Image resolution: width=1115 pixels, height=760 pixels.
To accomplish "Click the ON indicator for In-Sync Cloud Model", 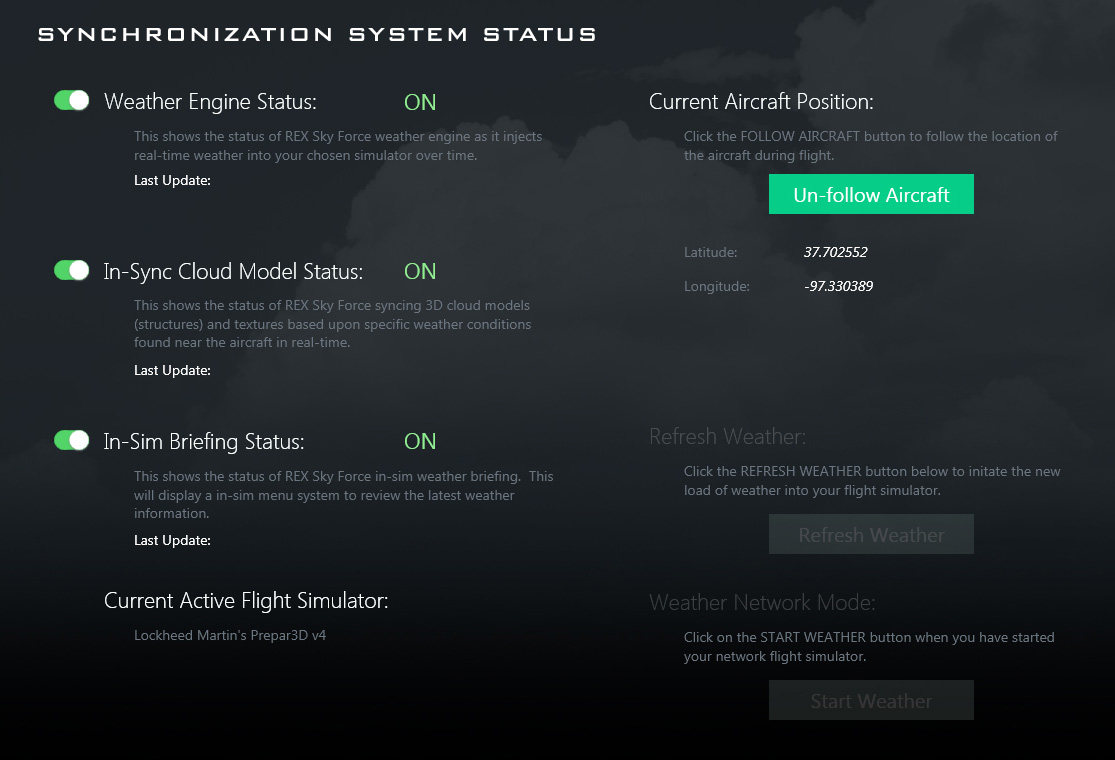I will pos(420,270).
